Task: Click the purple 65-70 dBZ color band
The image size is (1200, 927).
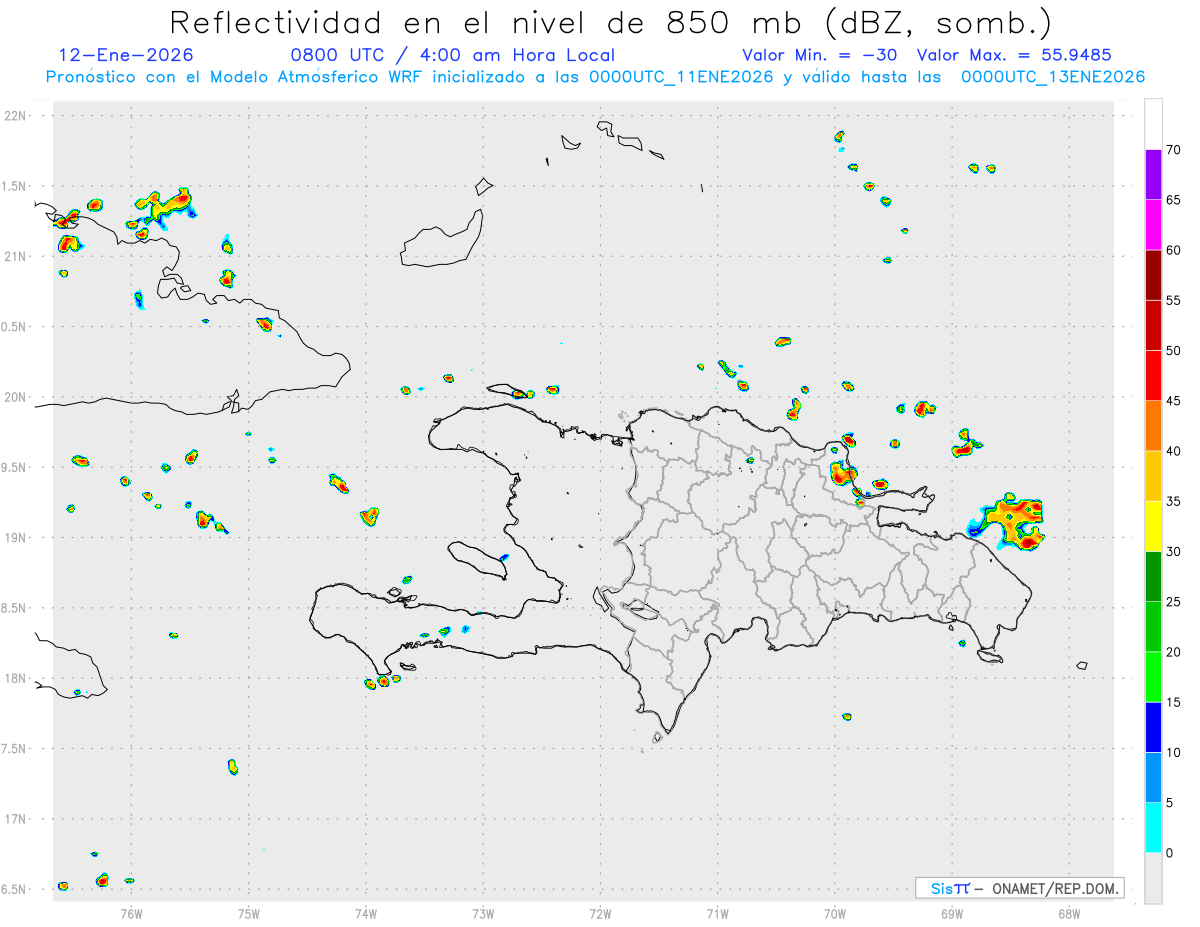Action: [x=1153, y=175]
